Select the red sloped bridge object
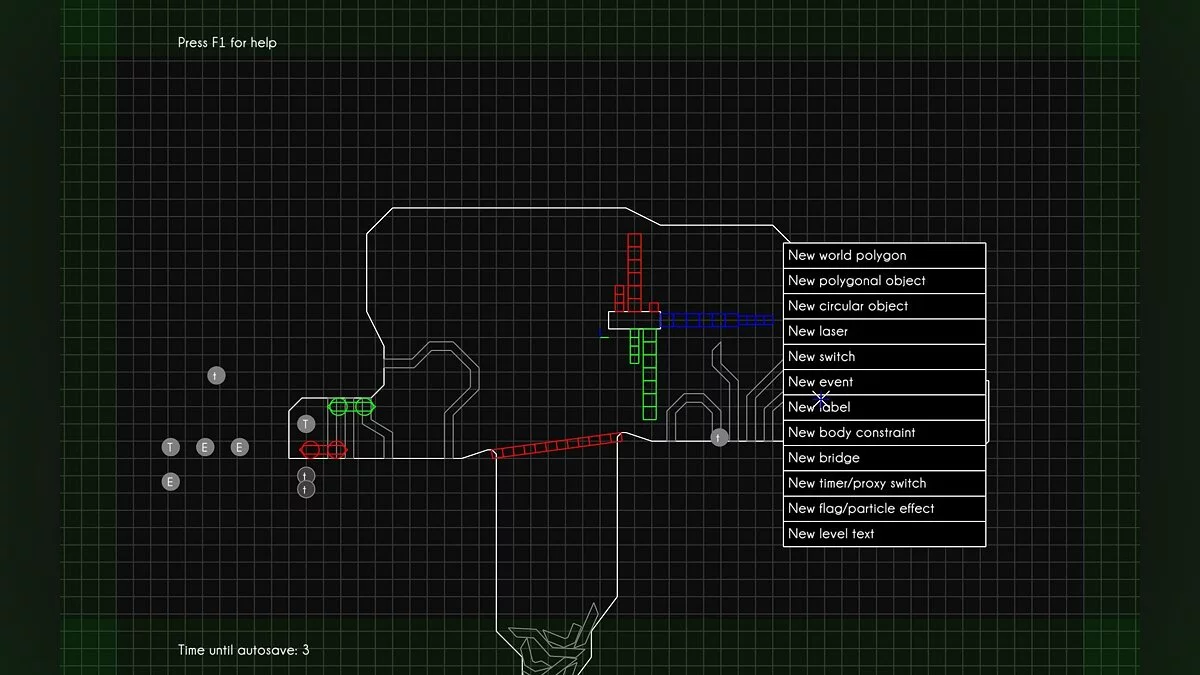 (558, 446)
